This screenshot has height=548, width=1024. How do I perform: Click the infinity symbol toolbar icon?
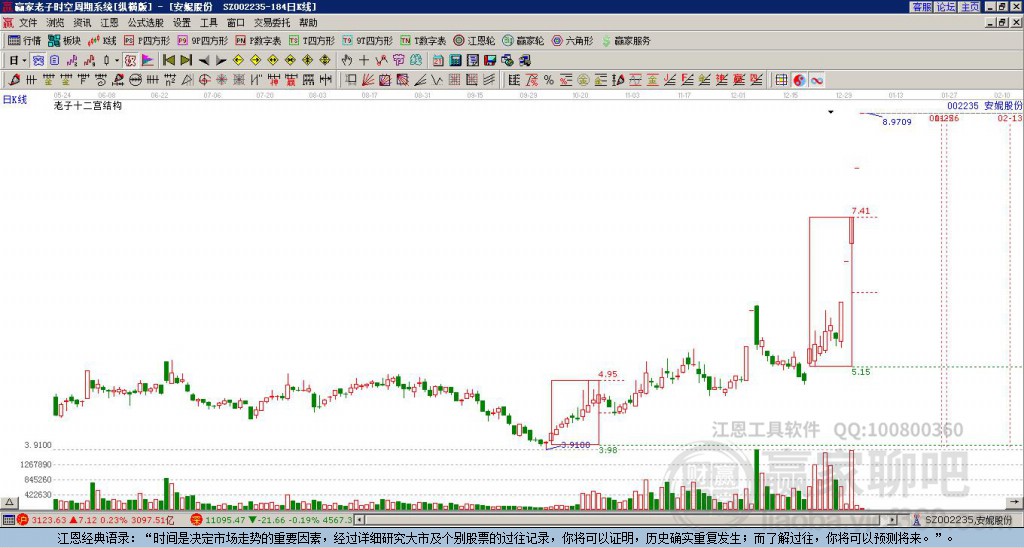coord(817,80)
